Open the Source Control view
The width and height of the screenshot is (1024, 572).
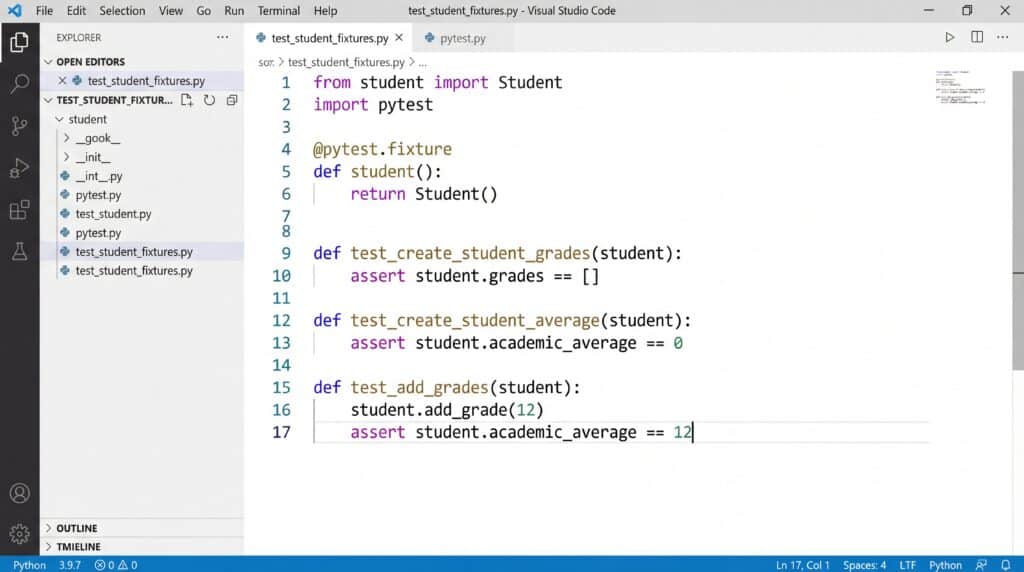pos(20,125)
